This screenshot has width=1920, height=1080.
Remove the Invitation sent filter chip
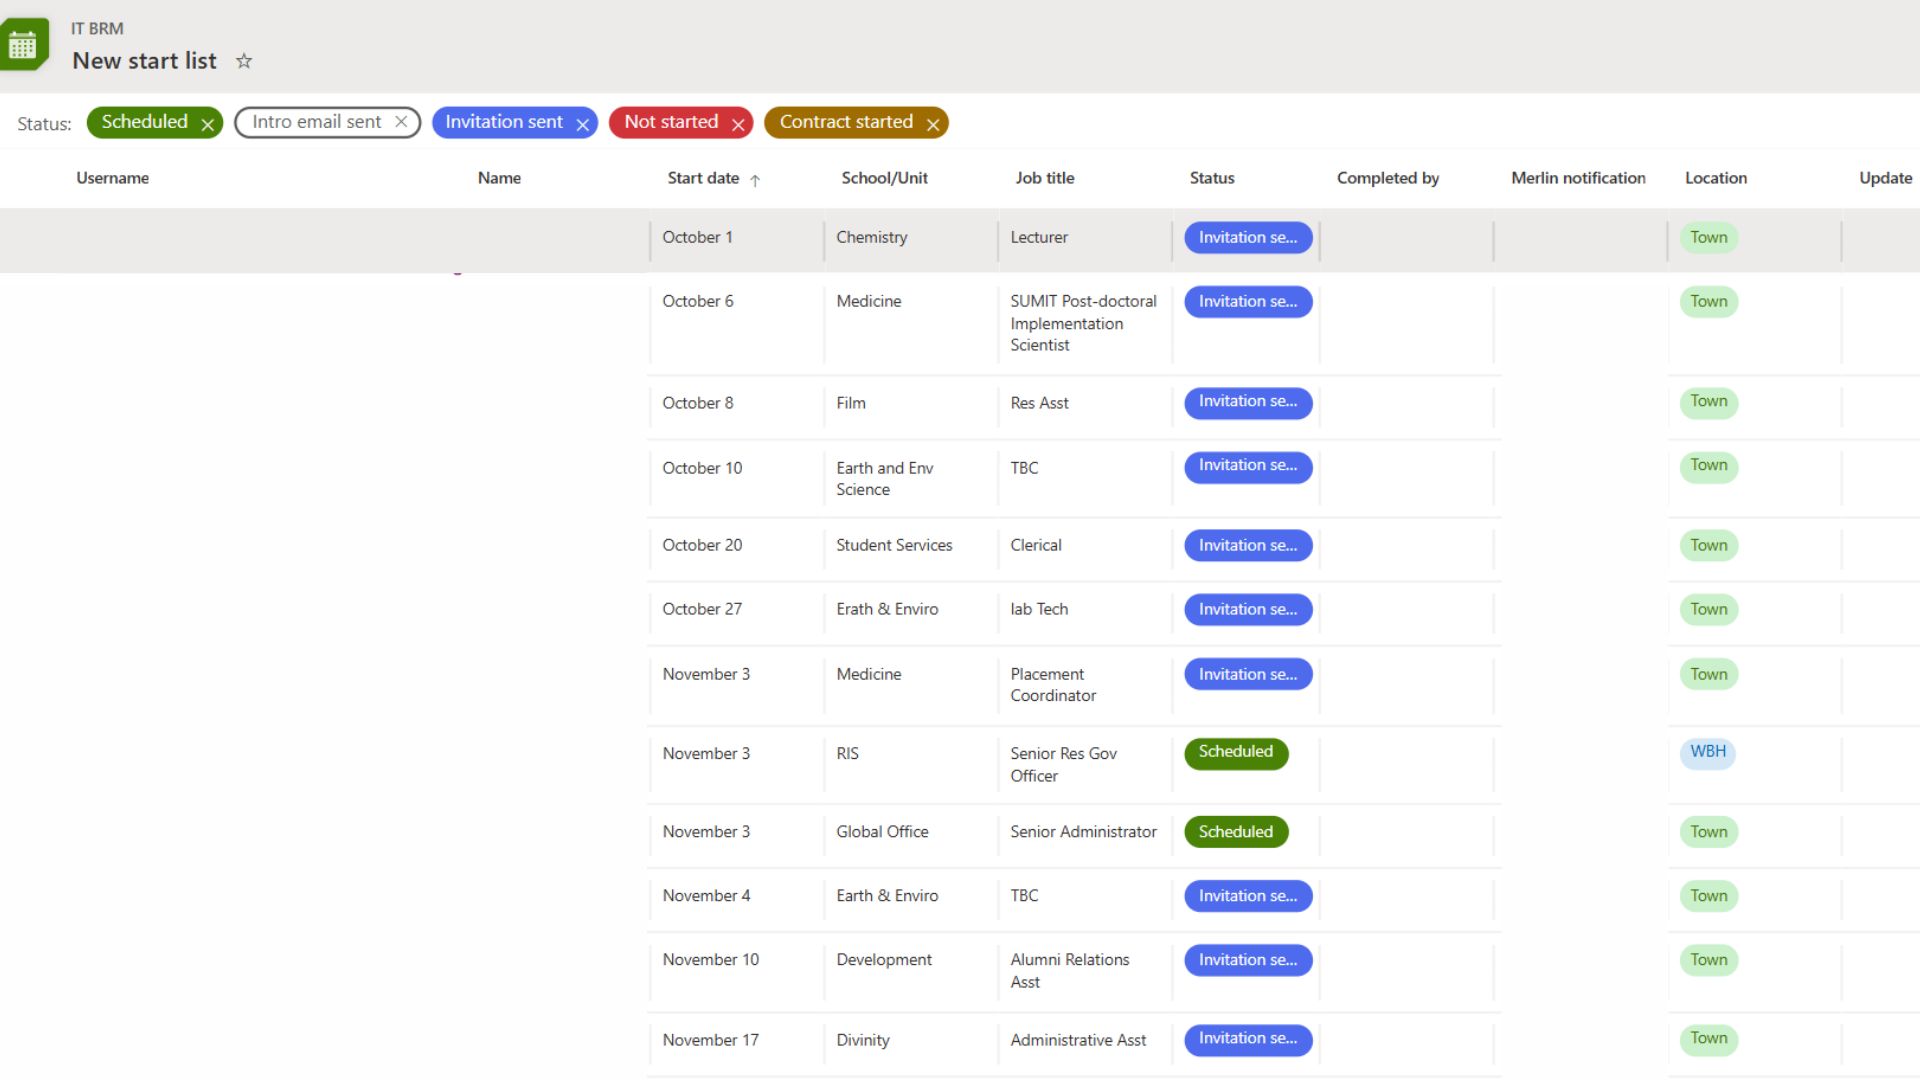click(x=582, y=124)
